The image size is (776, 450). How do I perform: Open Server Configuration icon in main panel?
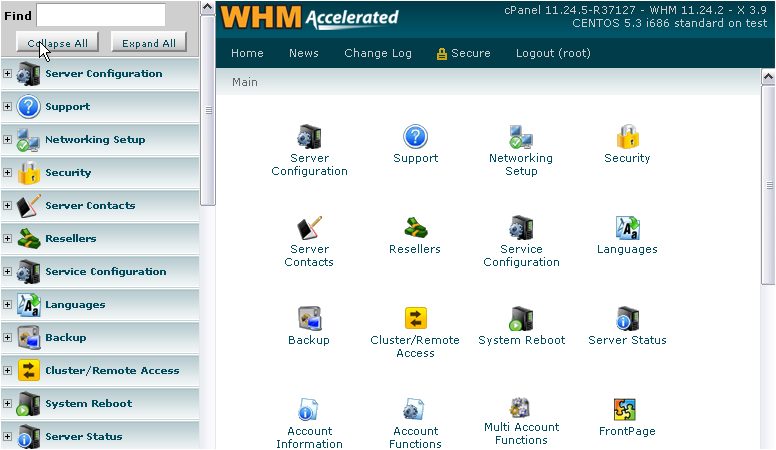click(309, 137)
